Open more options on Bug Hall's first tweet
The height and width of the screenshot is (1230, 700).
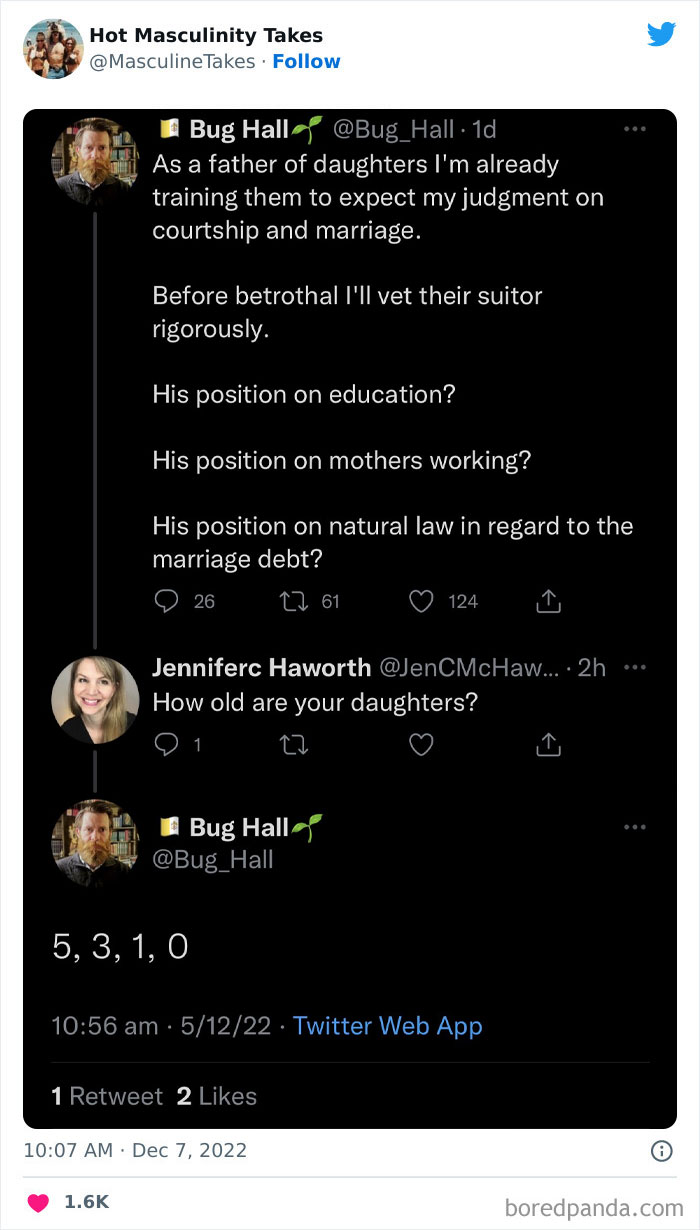tap(634, 129)
